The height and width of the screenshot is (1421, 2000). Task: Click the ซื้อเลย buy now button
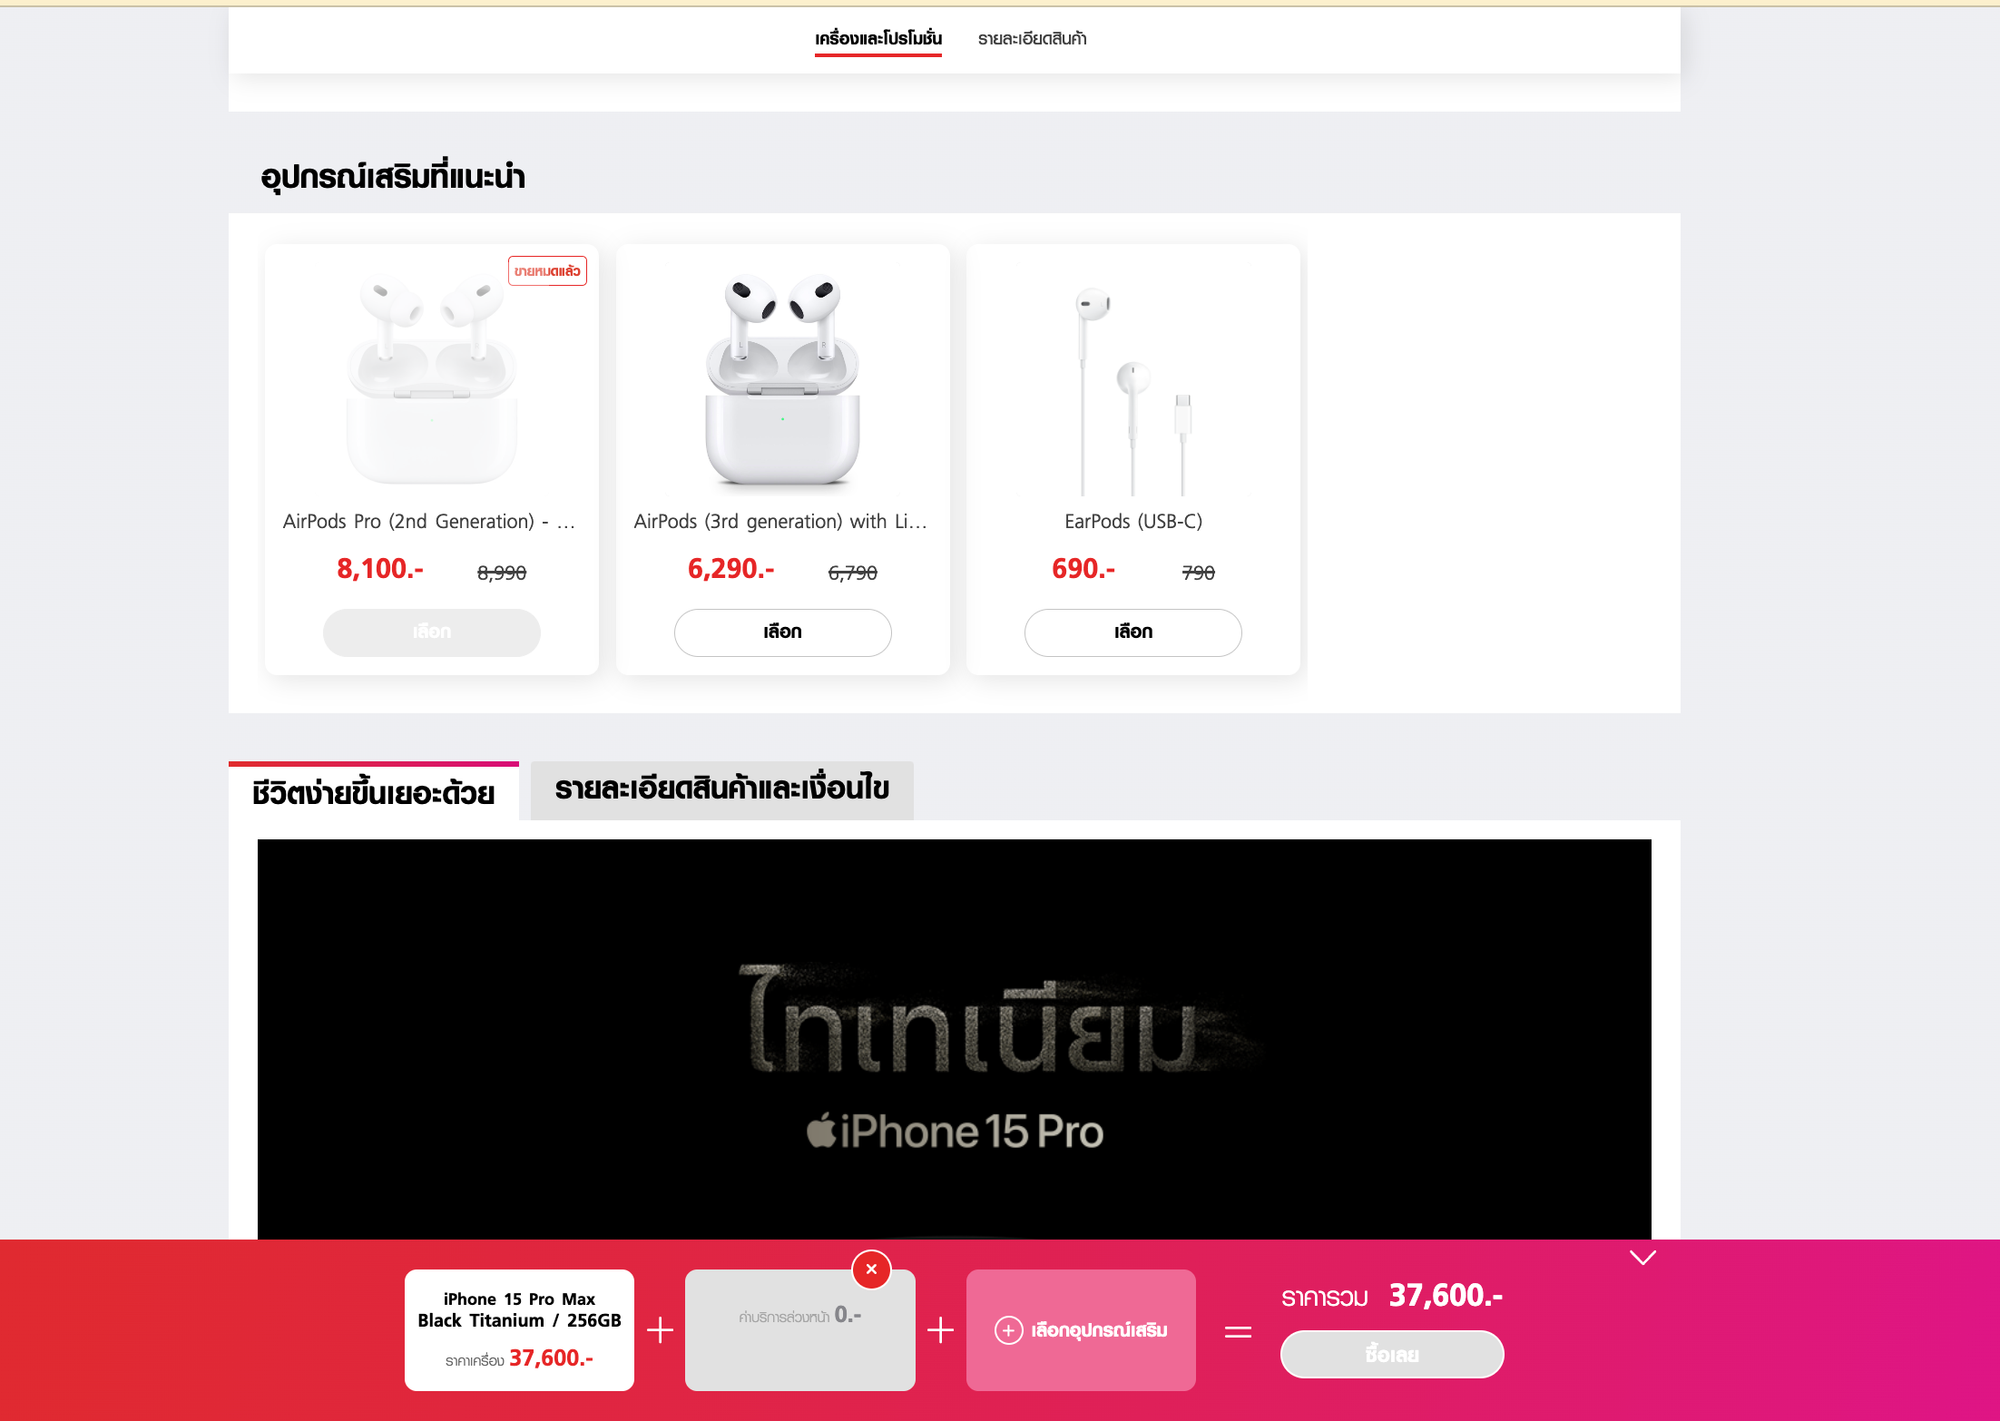[1392, 1354]
